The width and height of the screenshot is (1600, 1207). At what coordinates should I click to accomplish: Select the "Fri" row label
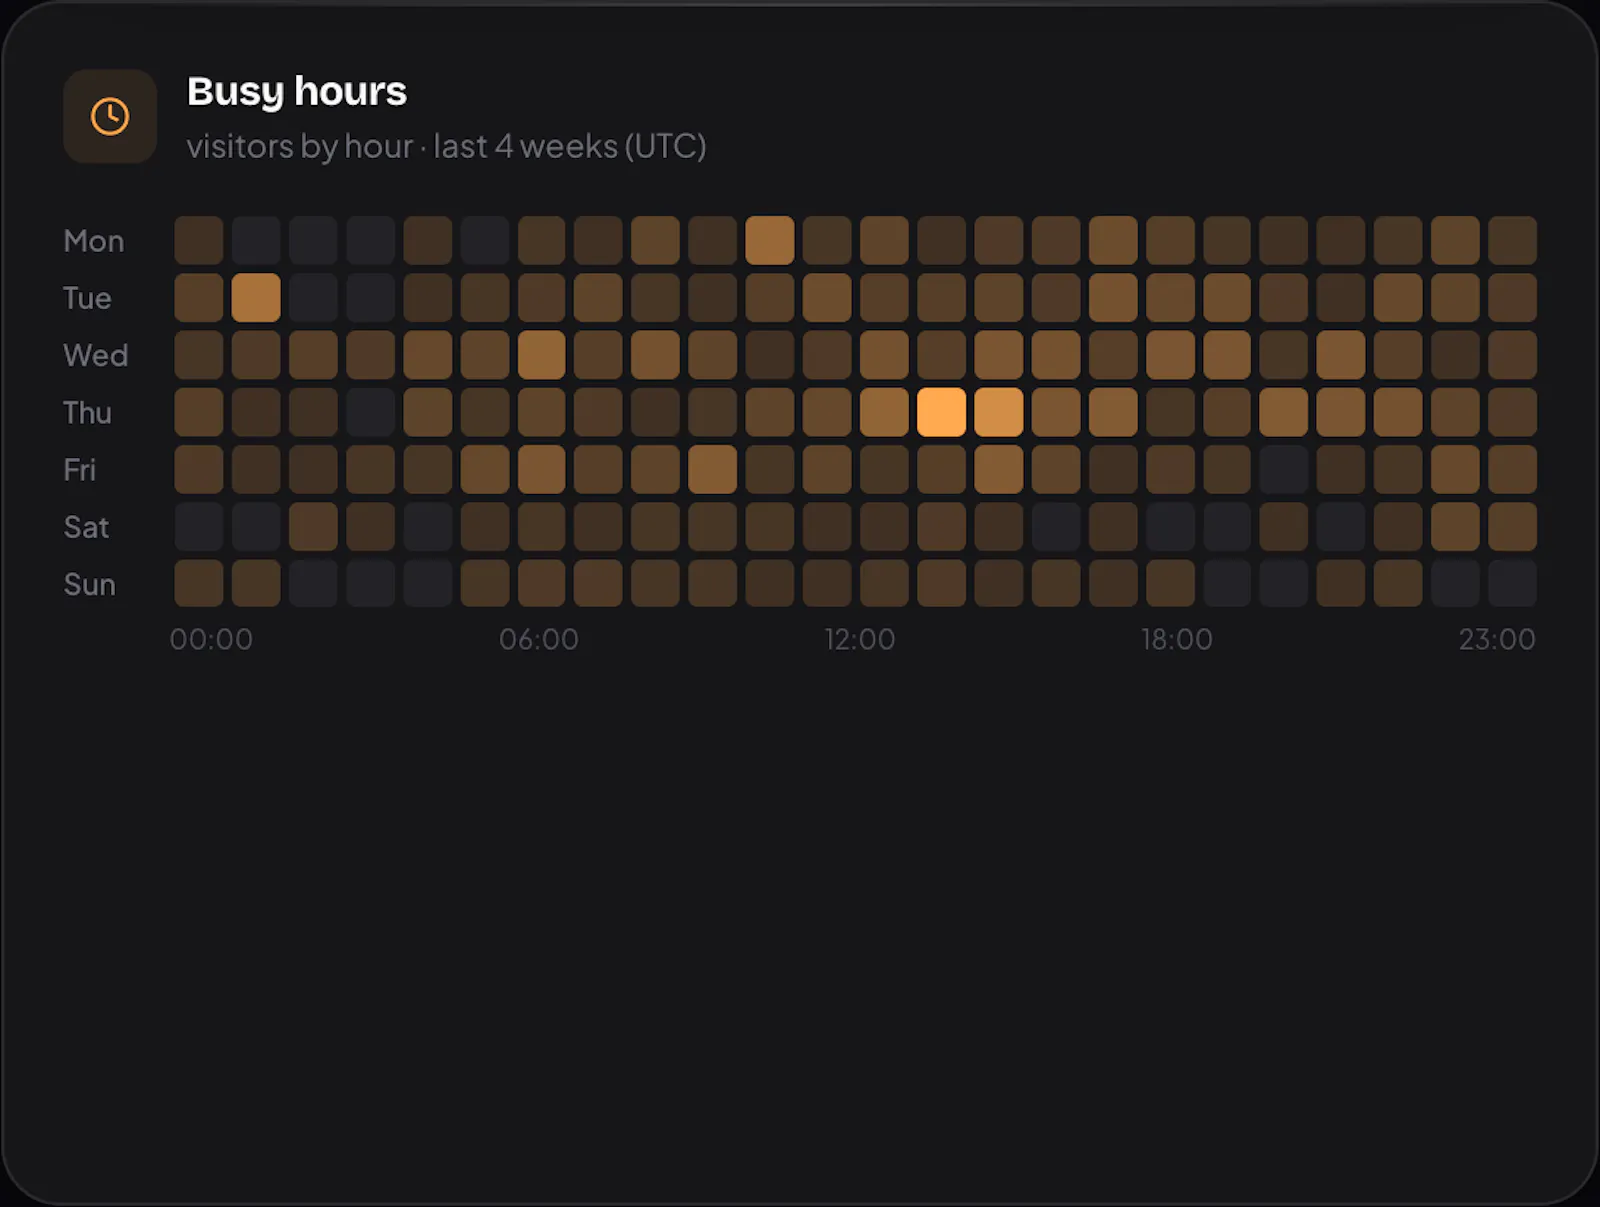[x=80, y=470]
